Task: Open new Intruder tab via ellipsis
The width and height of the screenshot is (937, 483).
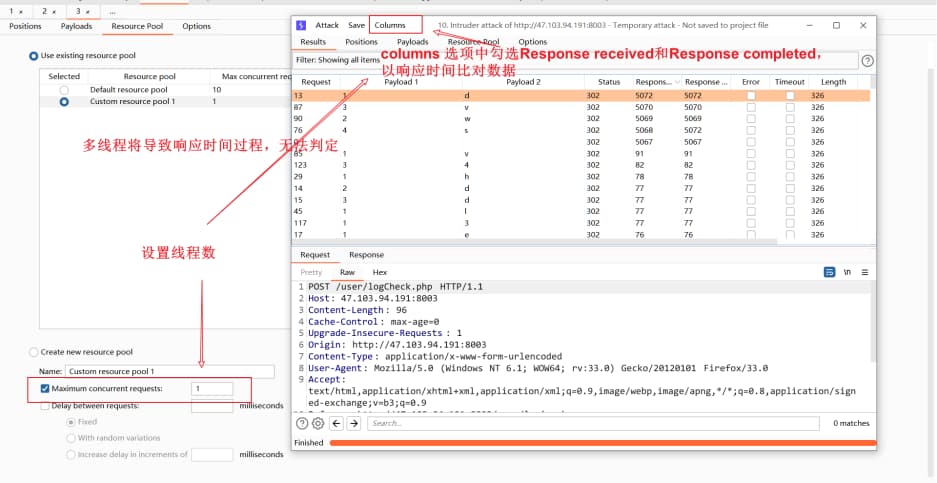Action: pyautogui.click(x=112, y=11)
